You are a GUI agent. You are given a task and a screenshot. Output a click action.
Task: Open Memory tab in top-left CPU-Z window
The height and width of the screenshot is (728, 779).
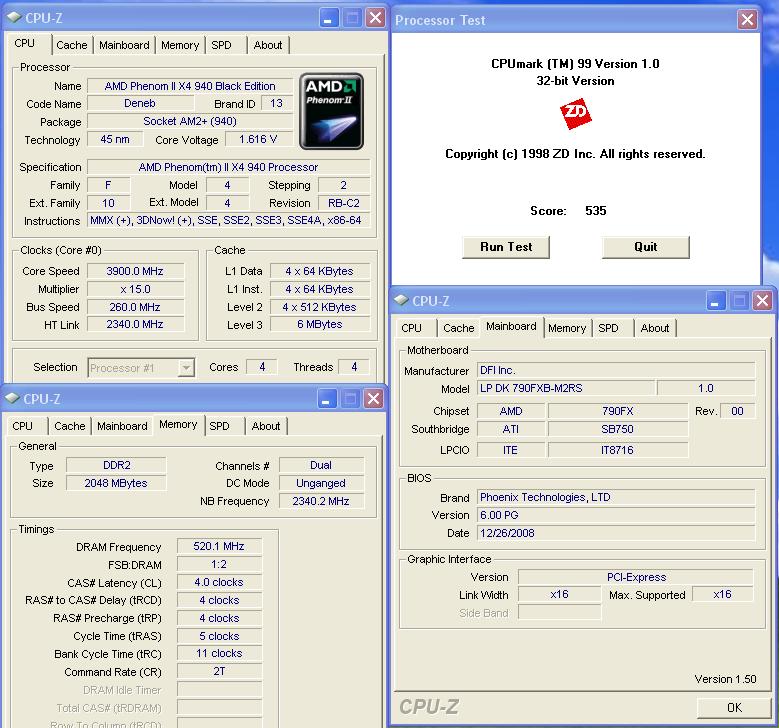click(x=180, y=45)
